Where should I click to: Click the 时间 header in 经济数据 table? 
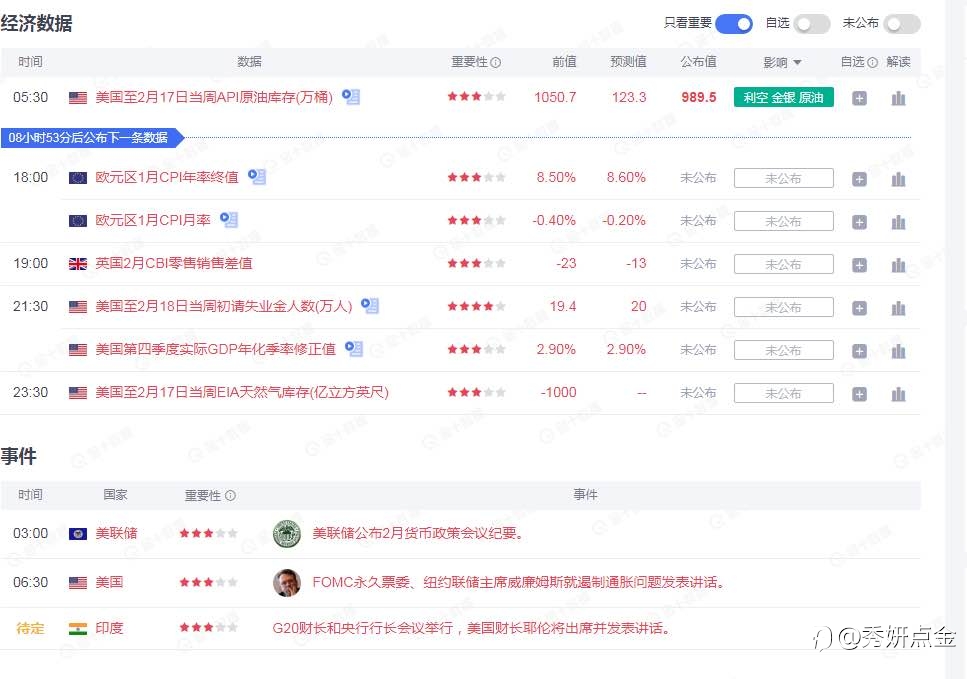tap(30, 62)
